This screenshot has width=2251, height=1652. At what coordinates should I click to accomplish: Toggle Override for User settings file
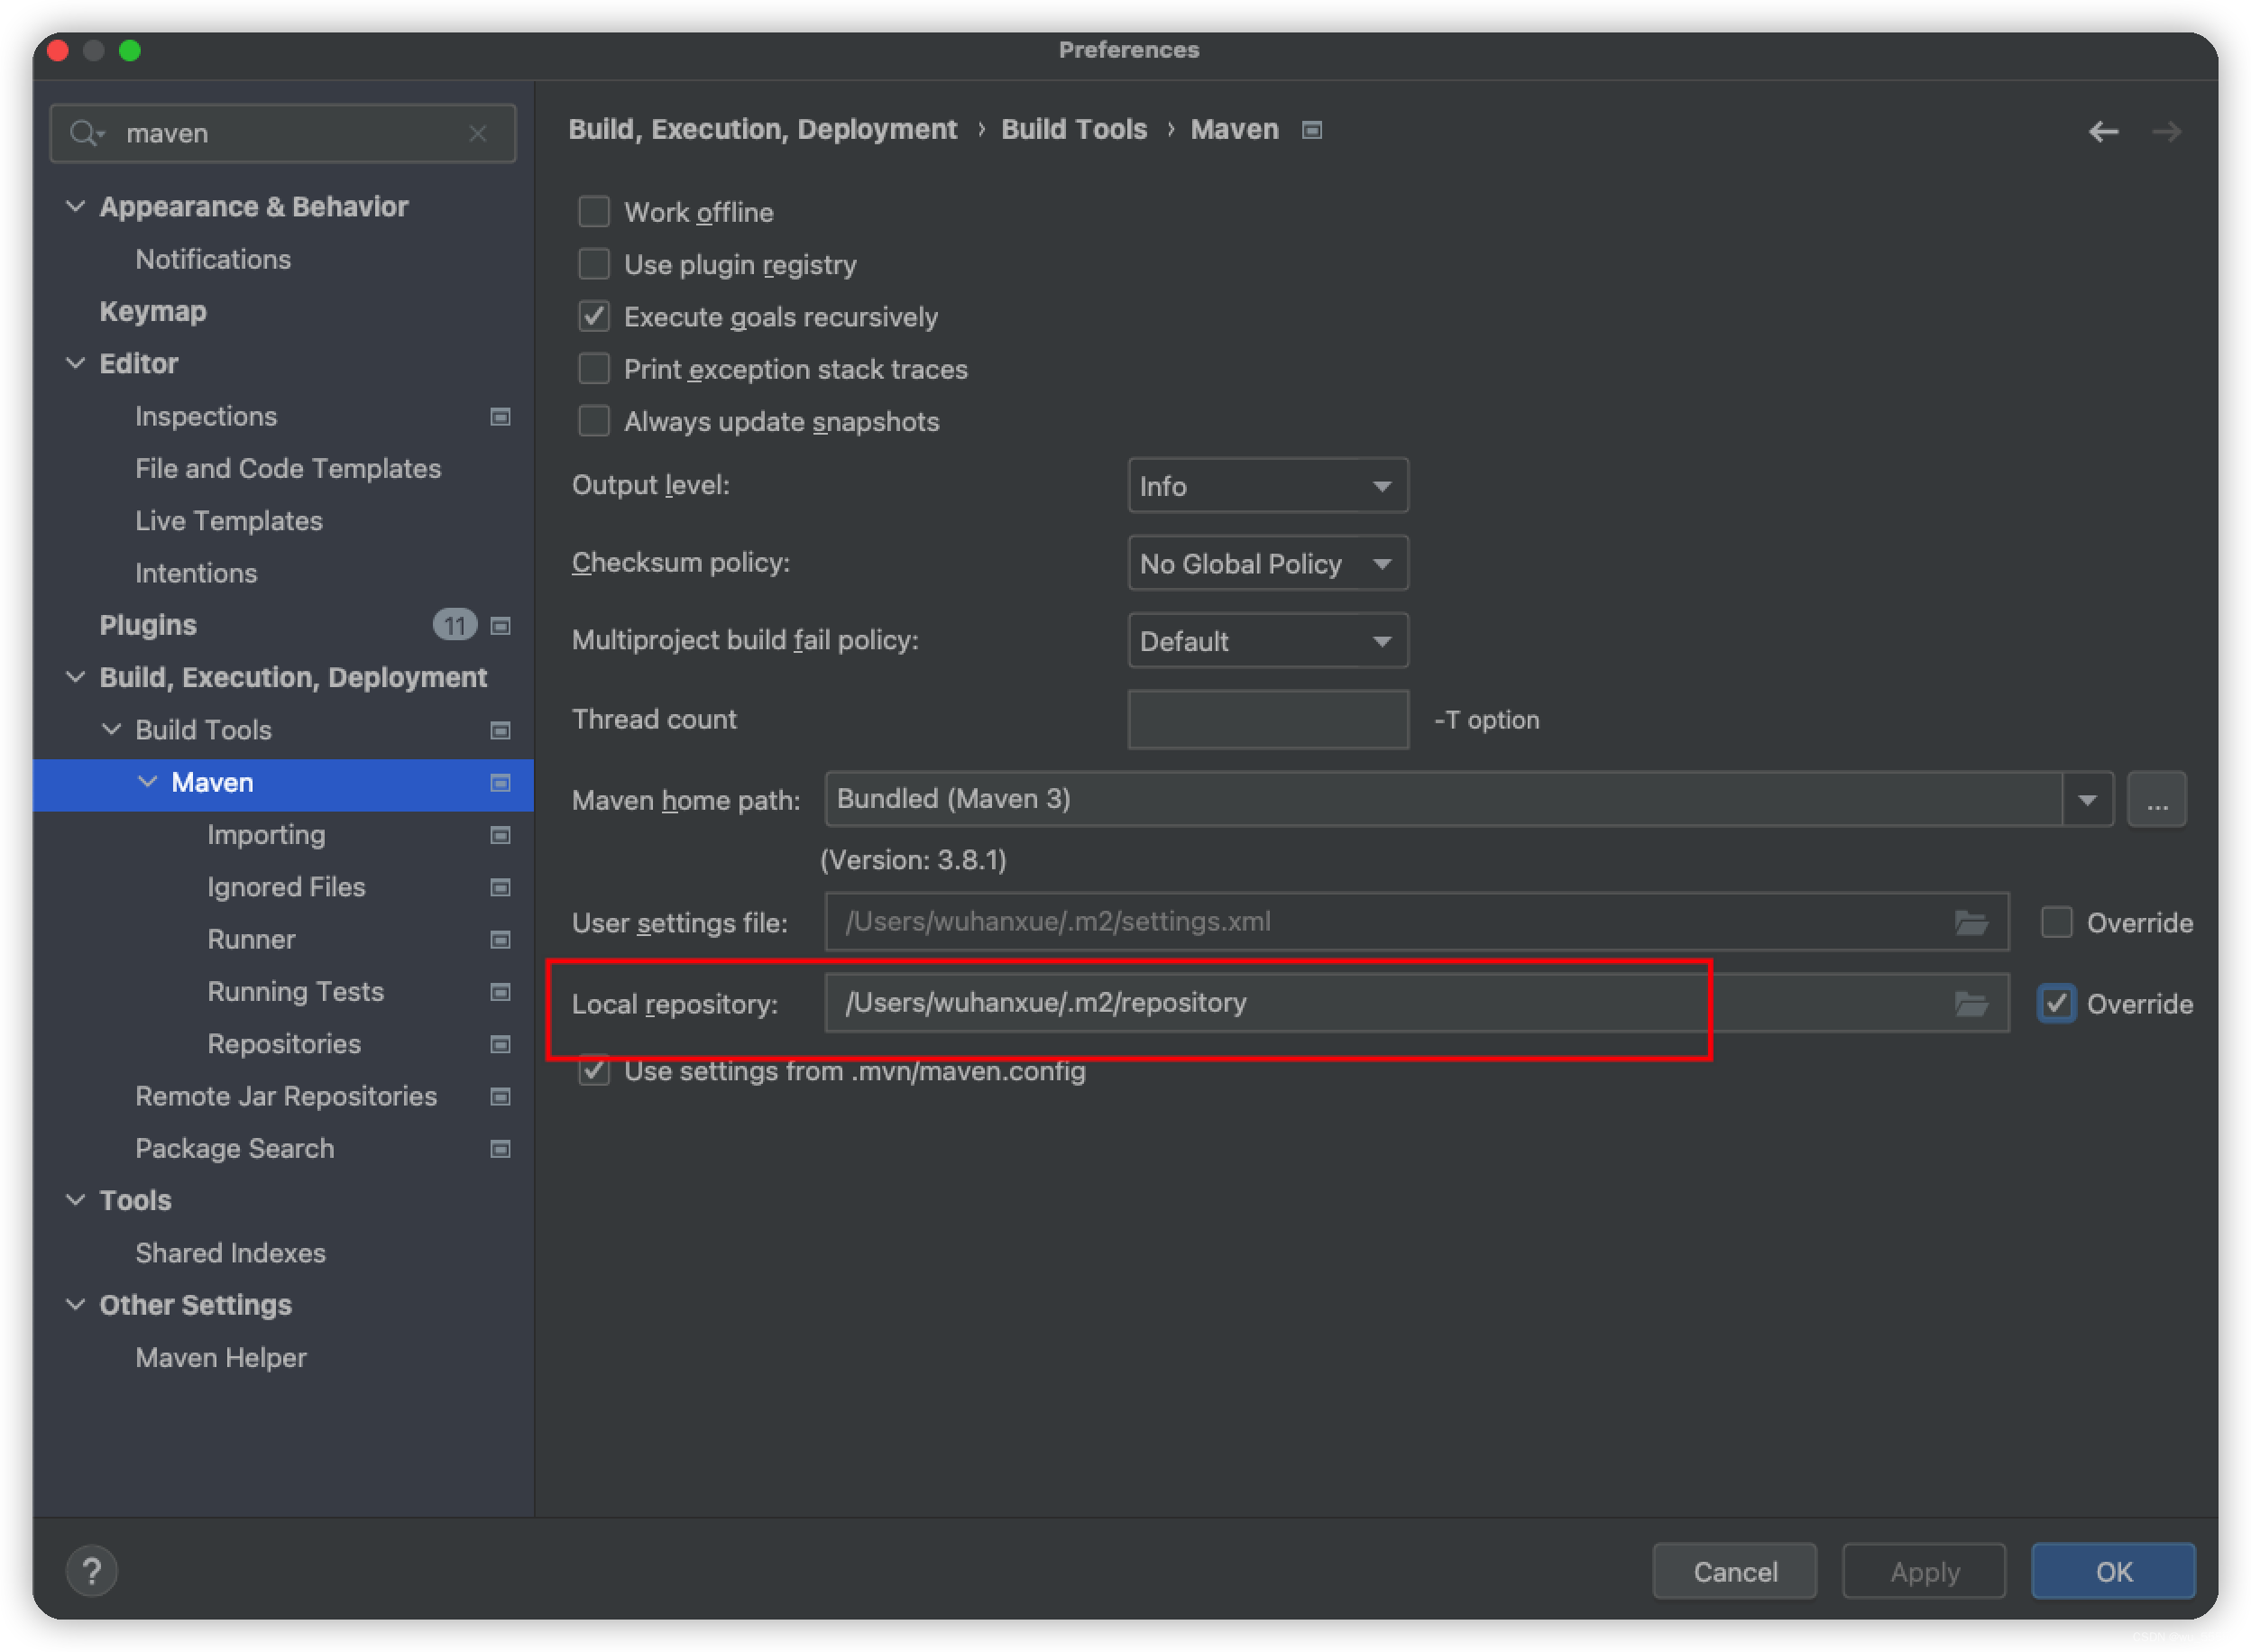click(2056, 922)
